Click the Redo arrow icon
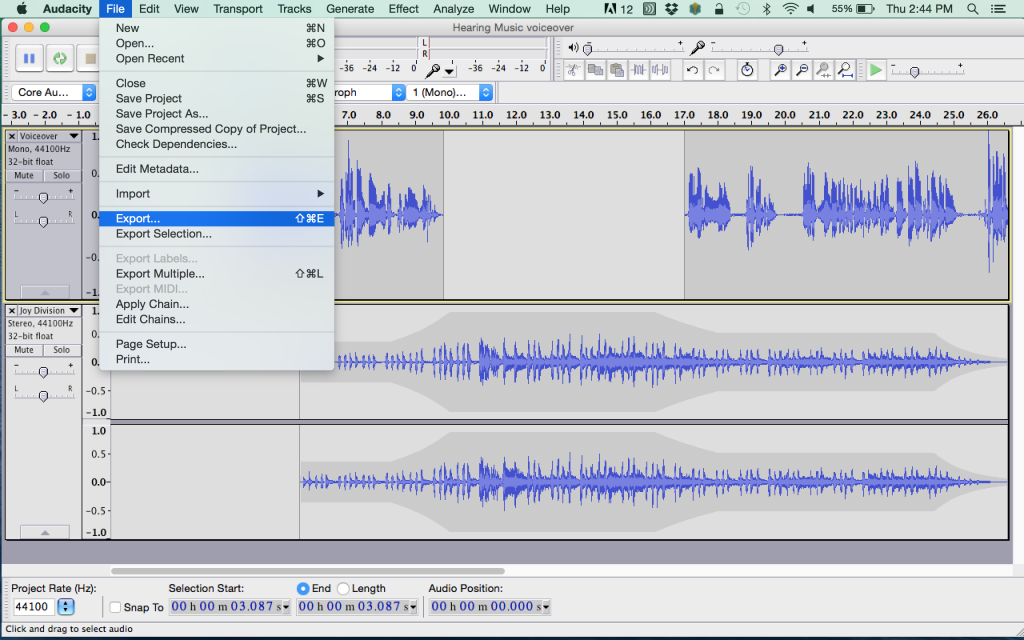 pos(714,70)
